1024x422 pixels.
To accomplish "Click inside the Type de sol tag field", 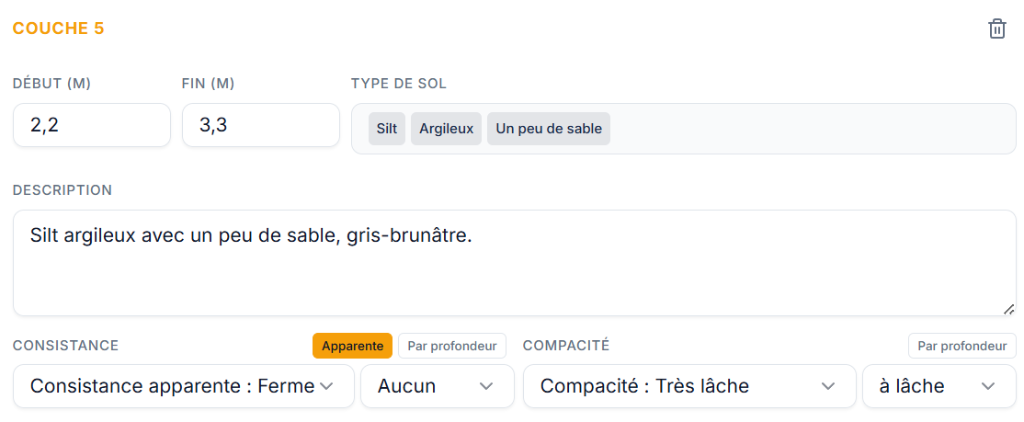I will pos(814,129).
